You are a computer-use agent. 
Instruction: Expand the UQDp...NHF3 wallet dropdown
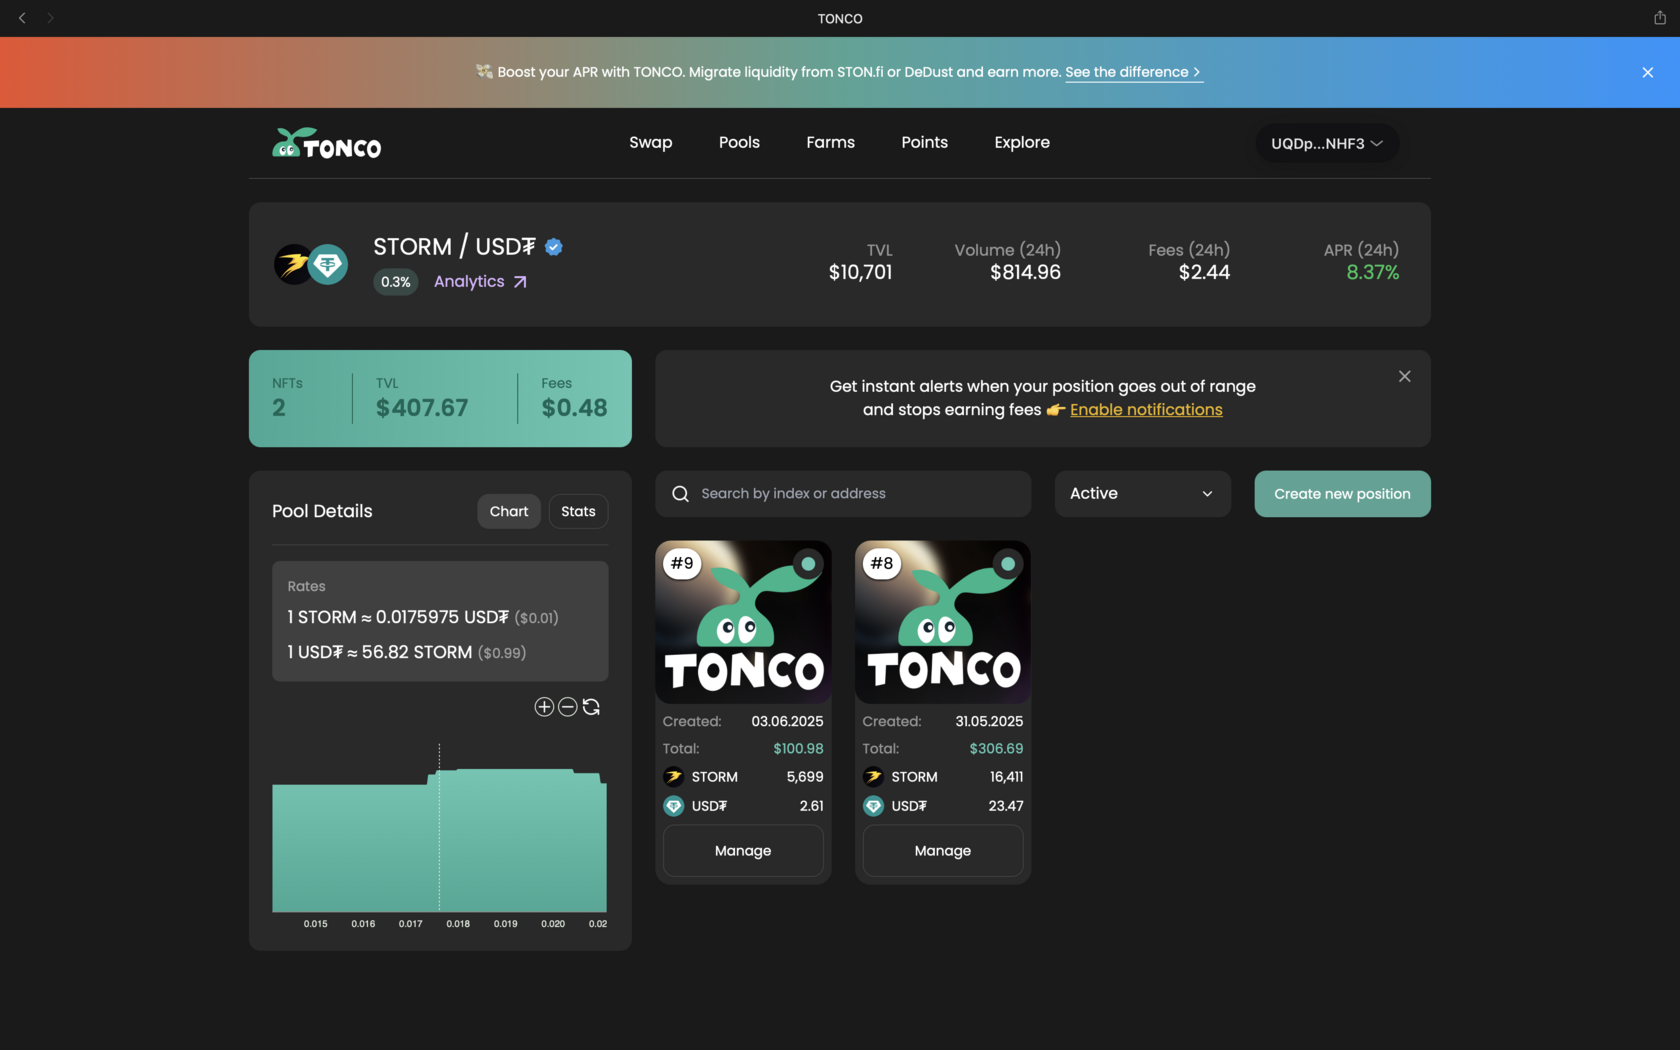tap(1327, 143)
